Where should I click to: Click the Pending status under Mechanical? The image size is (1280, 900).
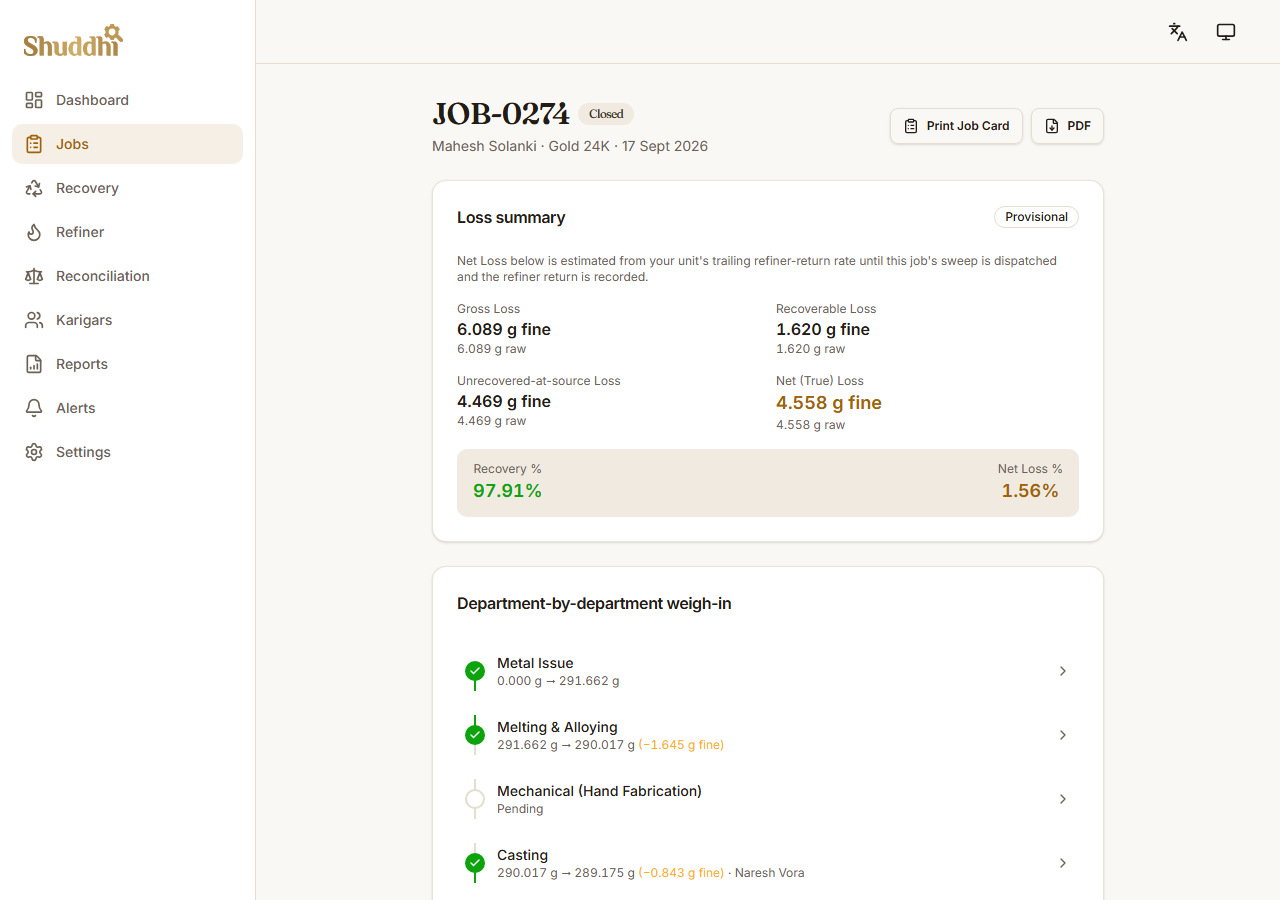point(520,809)
